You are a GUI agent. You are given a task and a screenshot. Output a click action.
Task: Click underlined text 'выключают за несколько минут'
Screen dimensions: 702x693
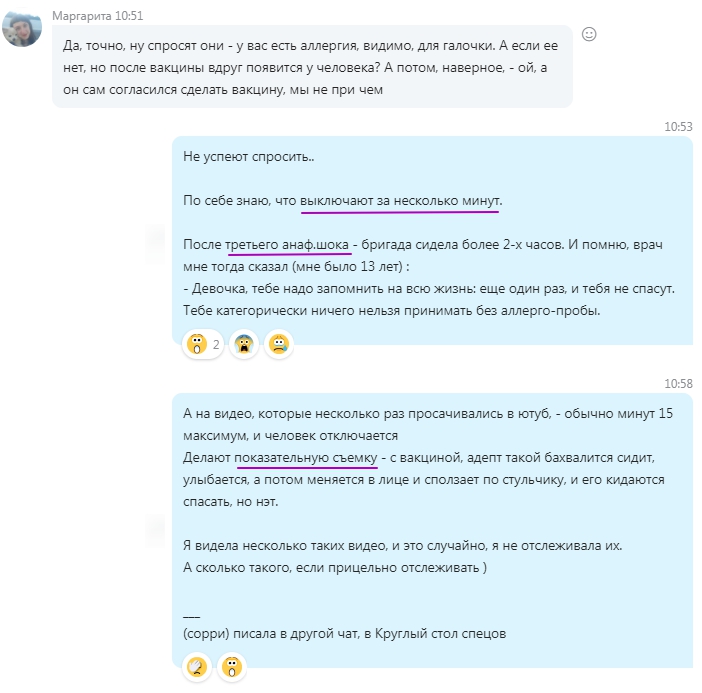coord(400,201)
